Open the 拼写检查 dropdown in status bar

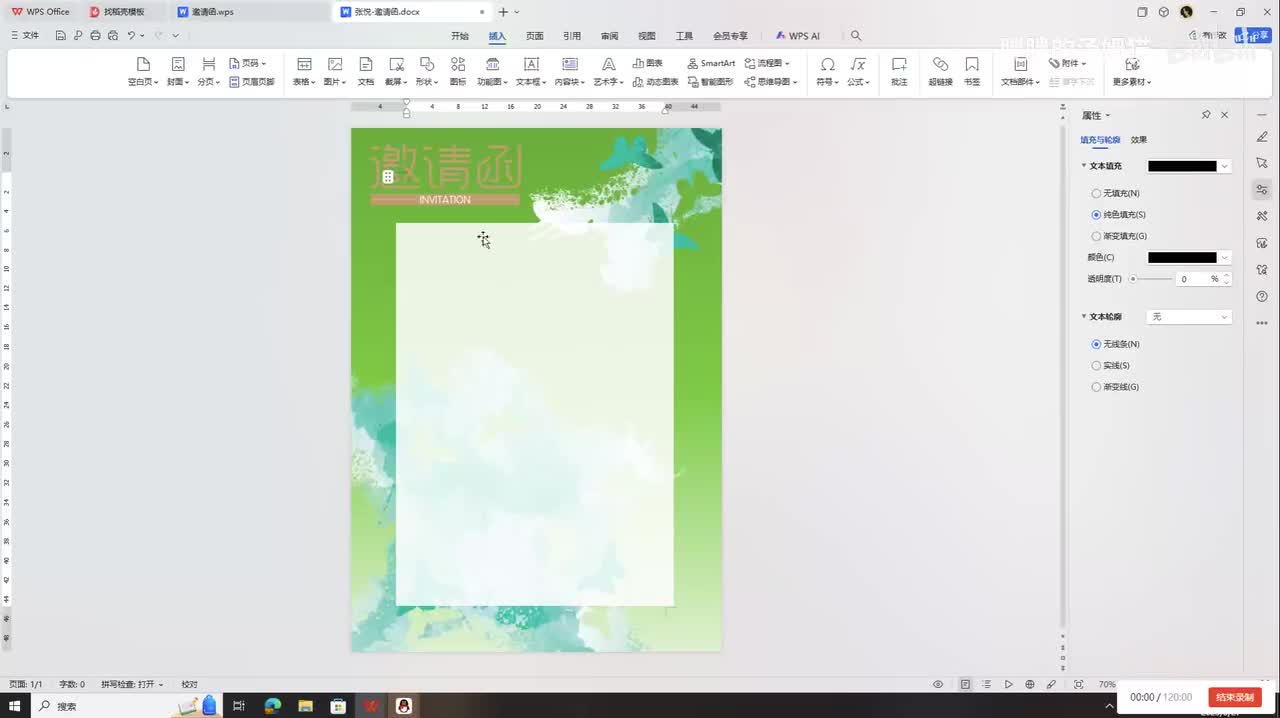(132, 684)
